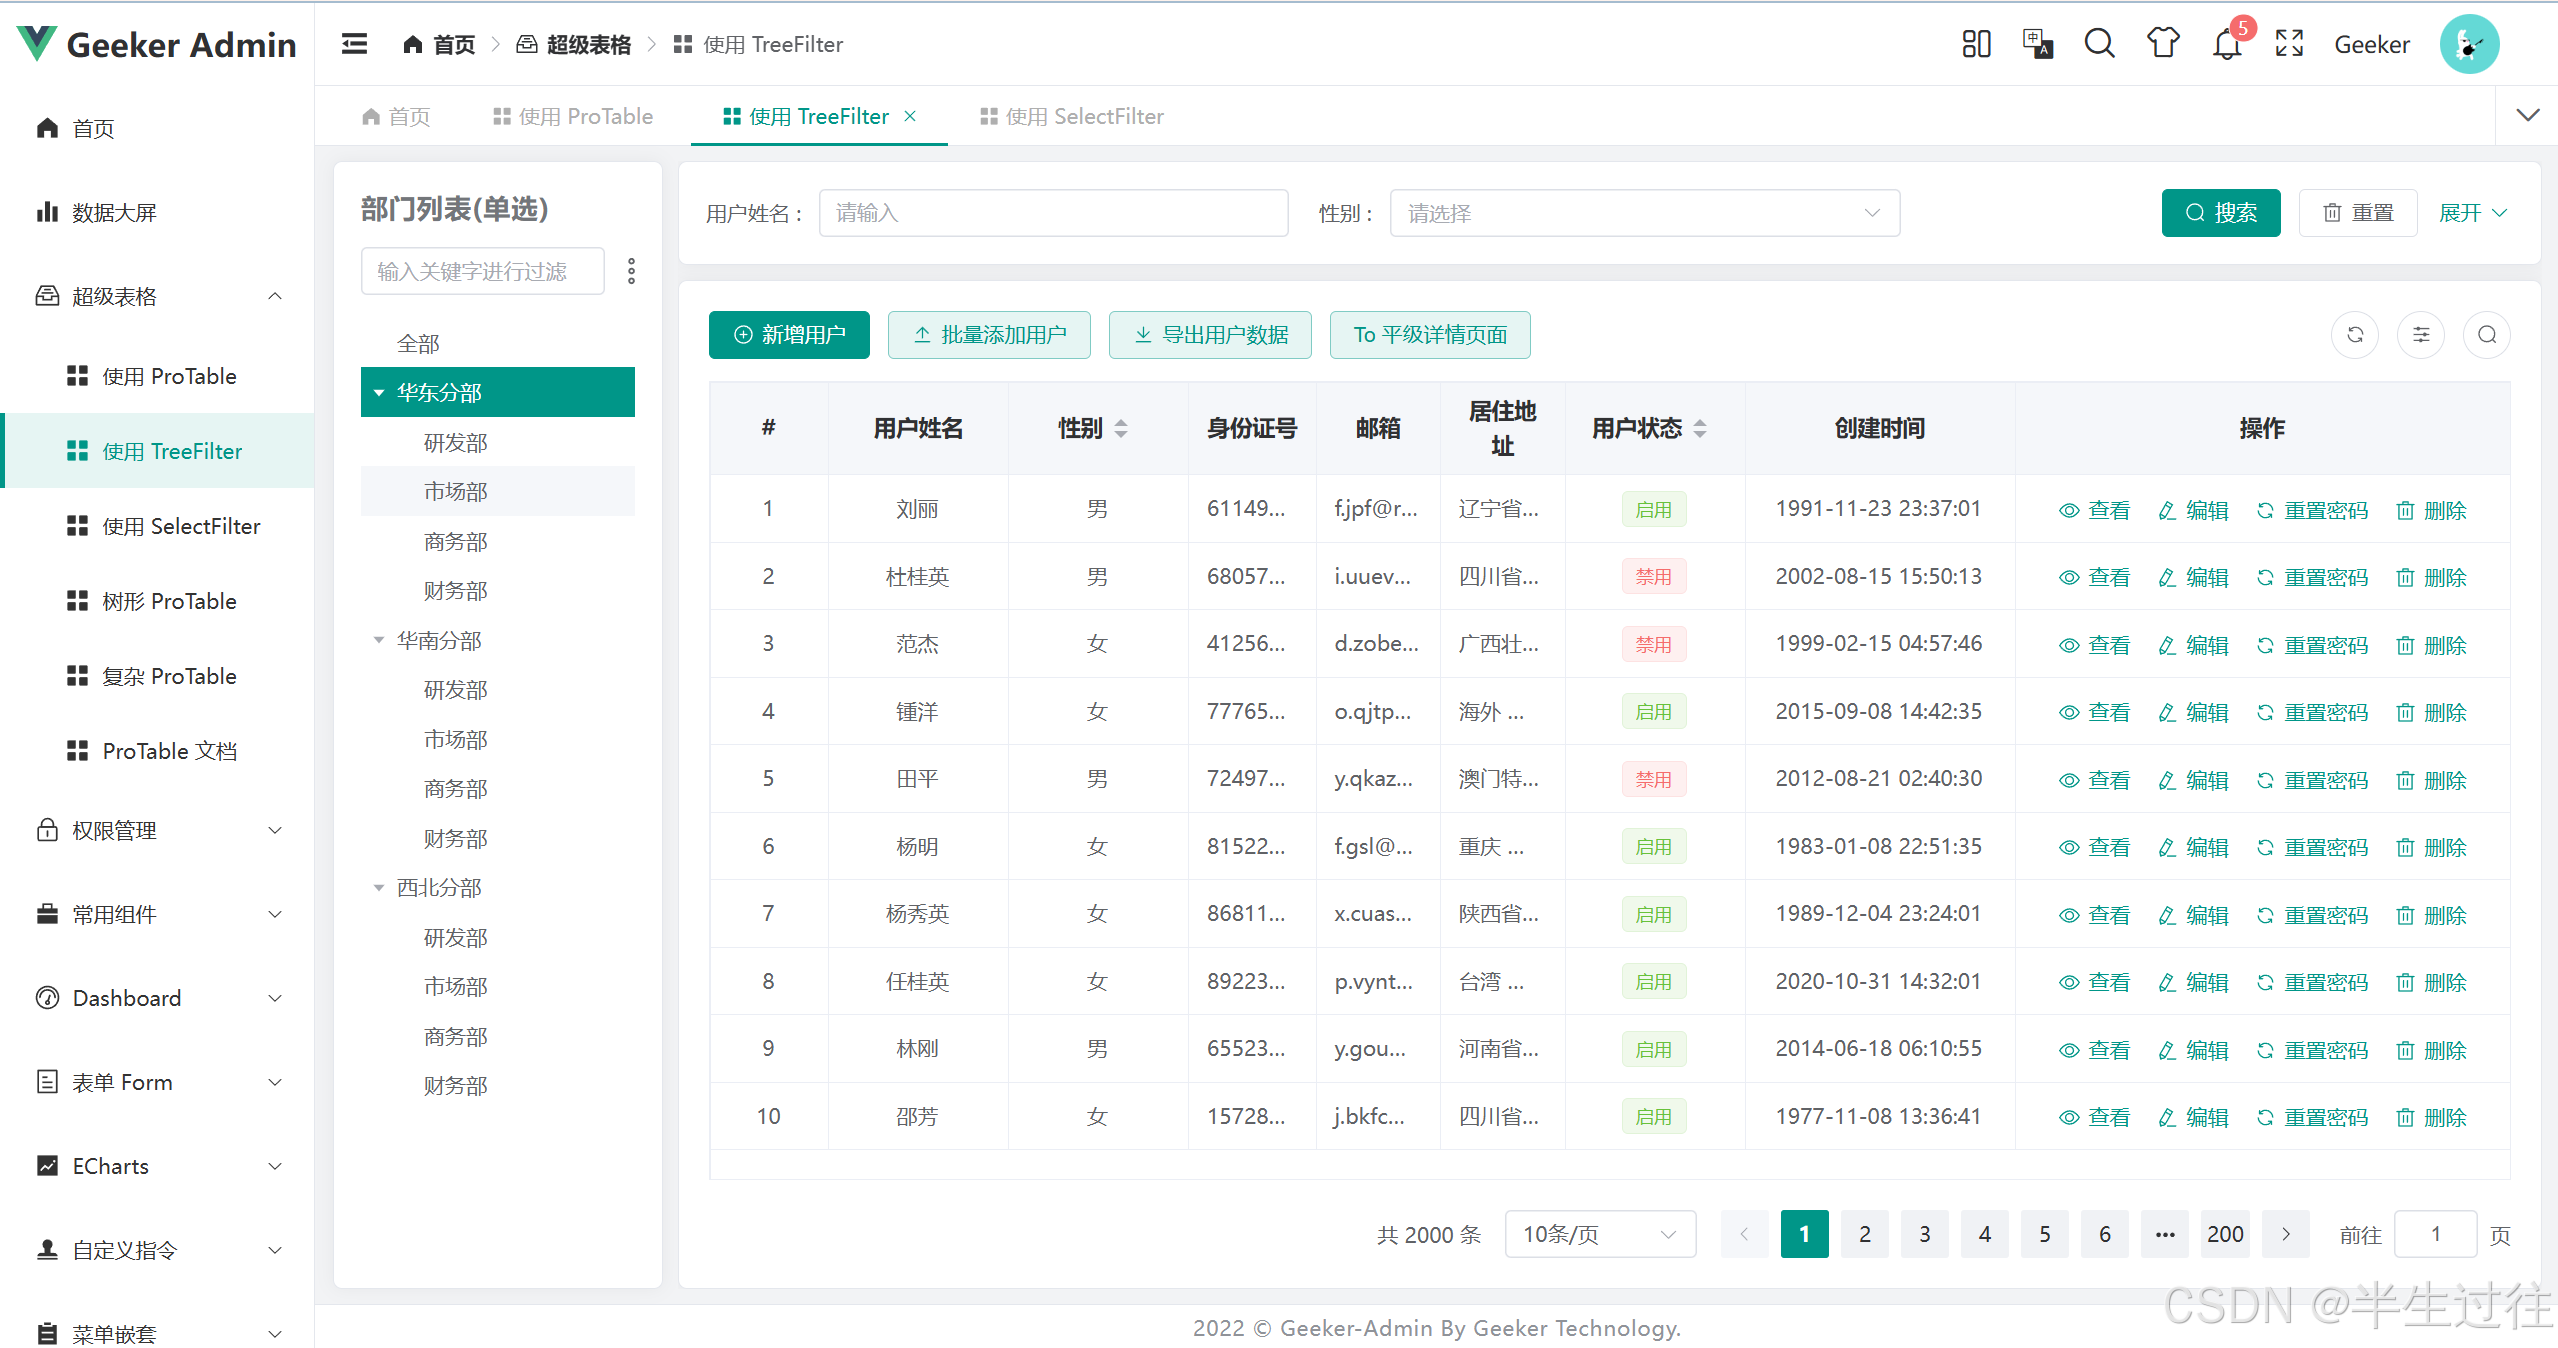This screenshot has width=2558, height=1348.
Task: Open the 10条/页 page size dropdown
Action: pyautogui.click(x=1599, y=1234)
